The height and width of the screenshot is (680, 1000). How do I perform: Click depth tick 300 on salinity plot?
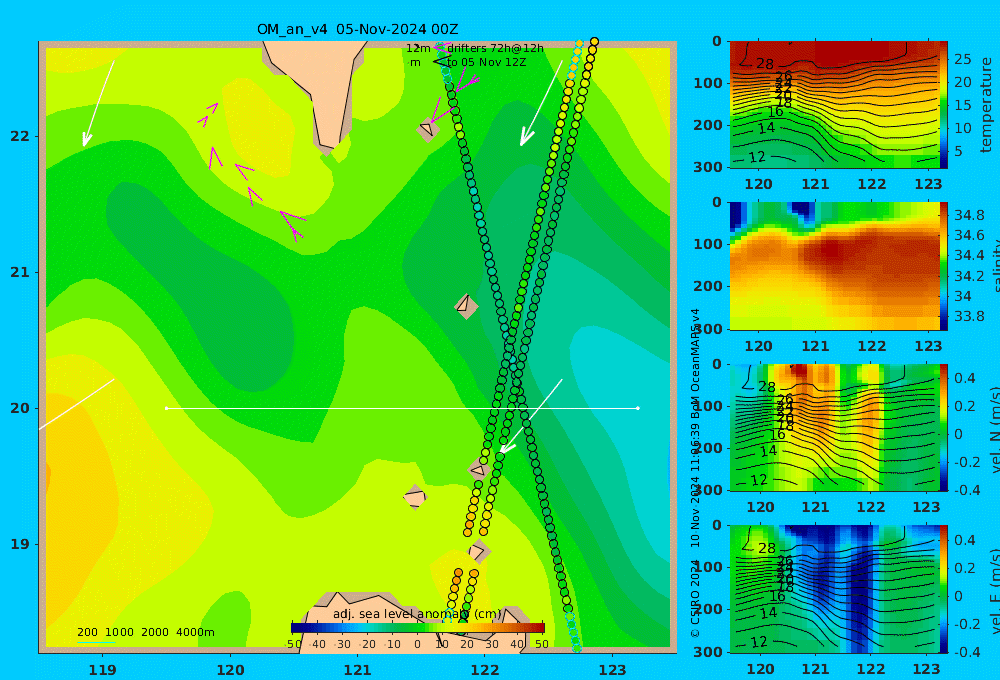(x=707, y=329)
